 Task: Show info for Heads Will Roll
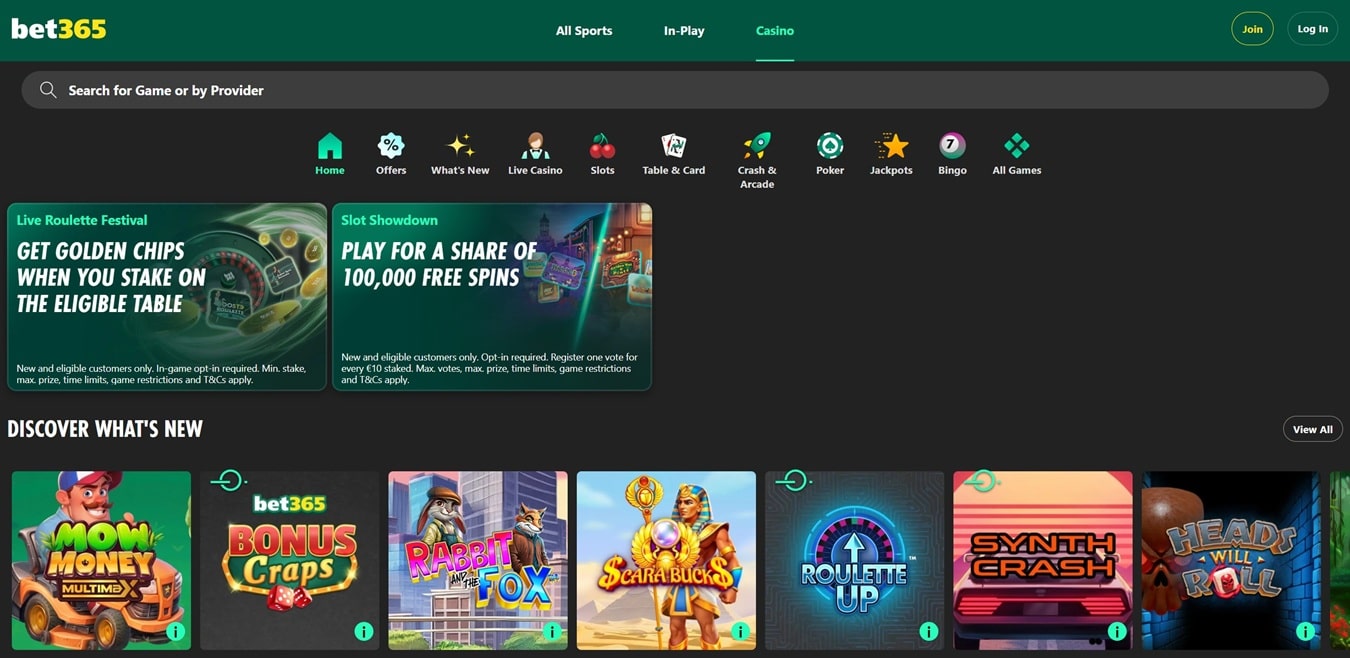pyautogui.click(x=1305, y=631)
